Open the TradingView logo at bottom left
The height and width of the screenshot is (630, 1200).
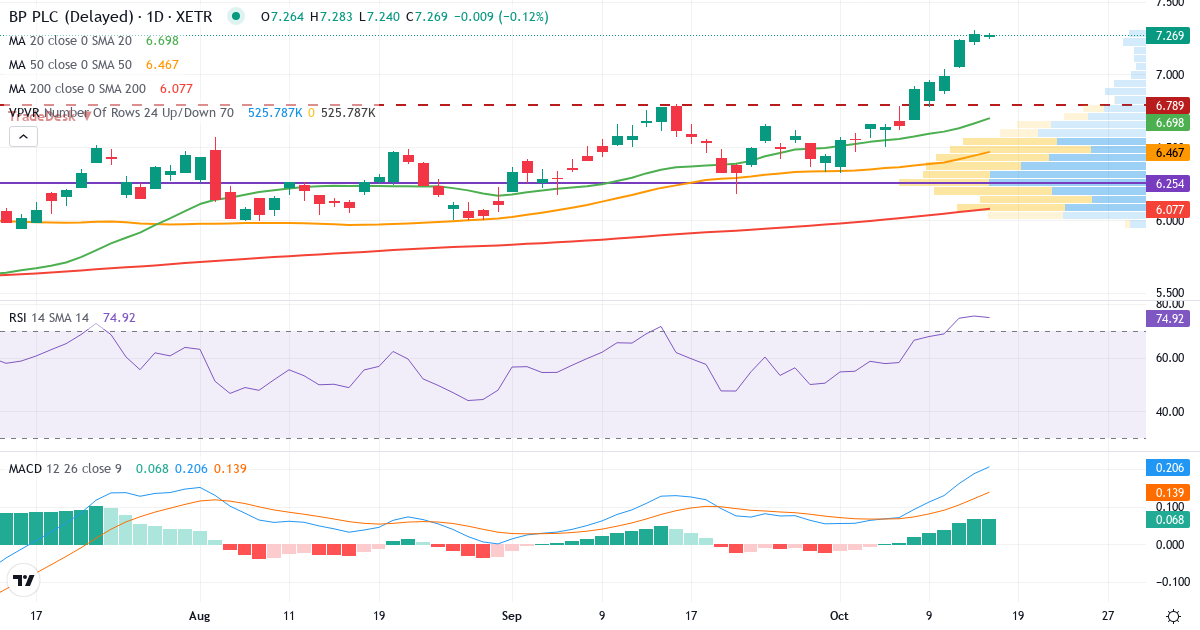point(24,580)
